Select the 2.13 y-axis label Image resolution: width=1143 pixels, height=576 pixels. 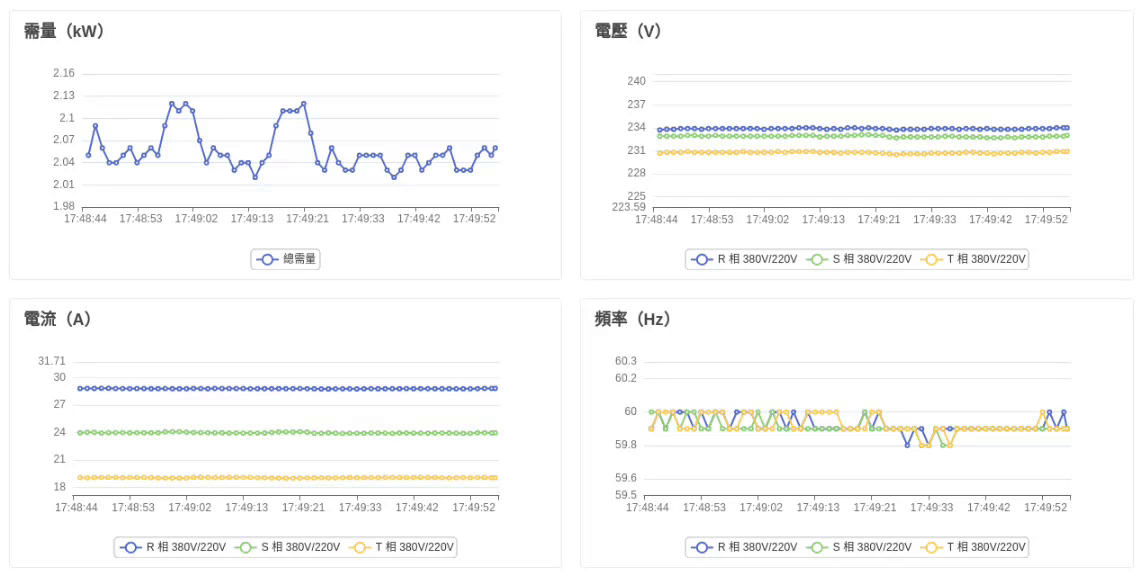click(x=63, y=96)
